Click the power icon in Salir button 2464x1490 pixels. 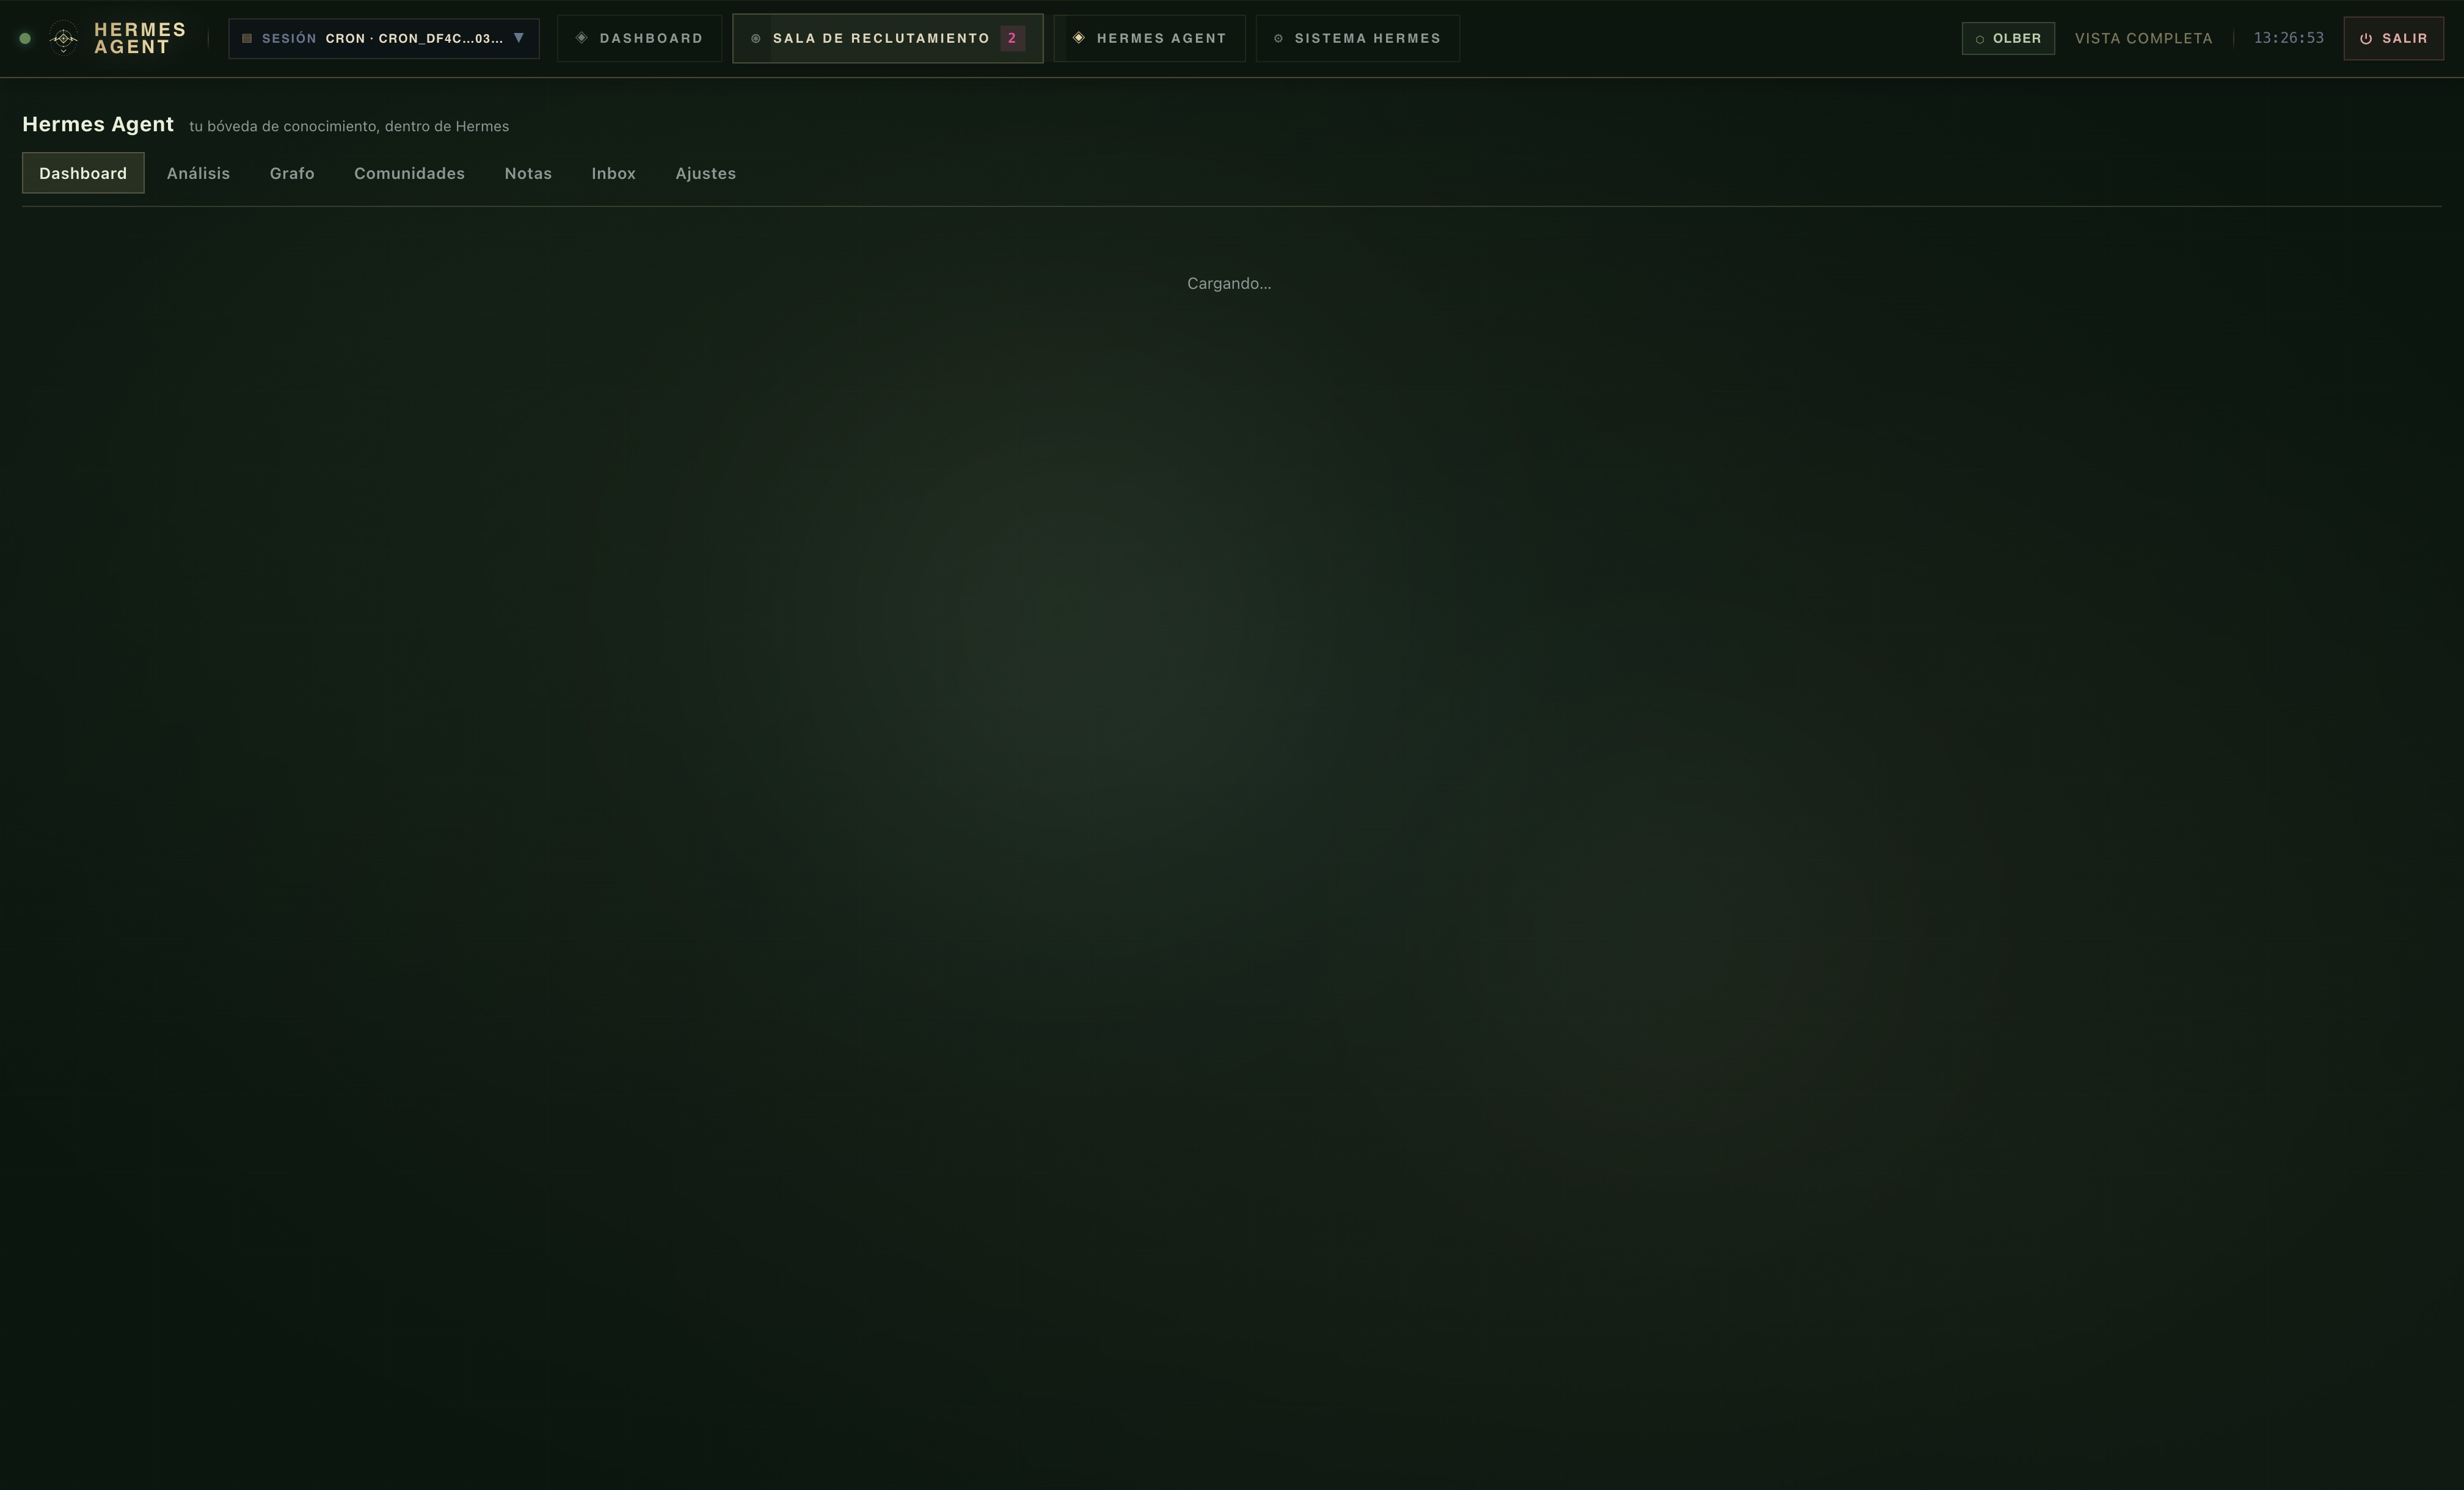(x=2366, y=39)
